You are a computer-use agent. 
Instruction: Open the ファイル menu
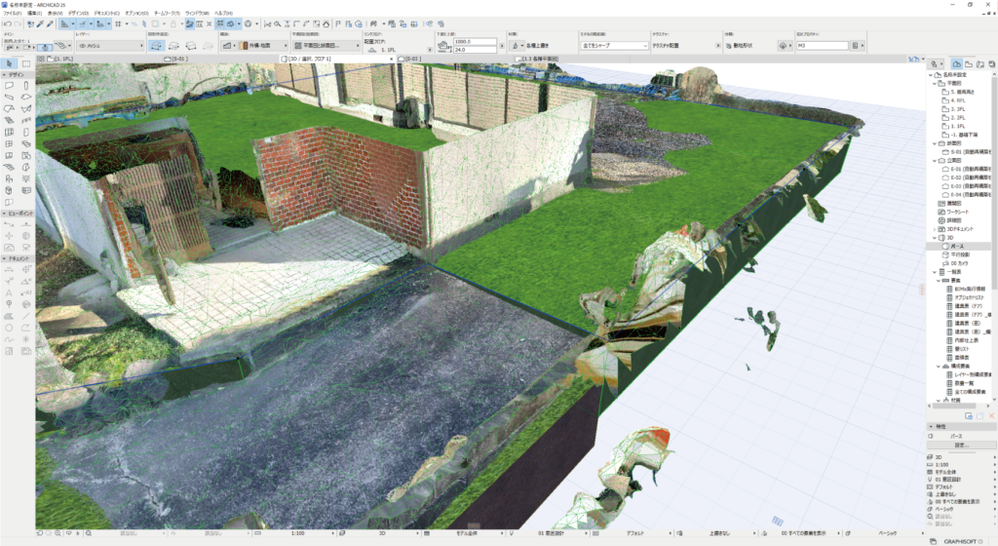click(x=13, y=13)
